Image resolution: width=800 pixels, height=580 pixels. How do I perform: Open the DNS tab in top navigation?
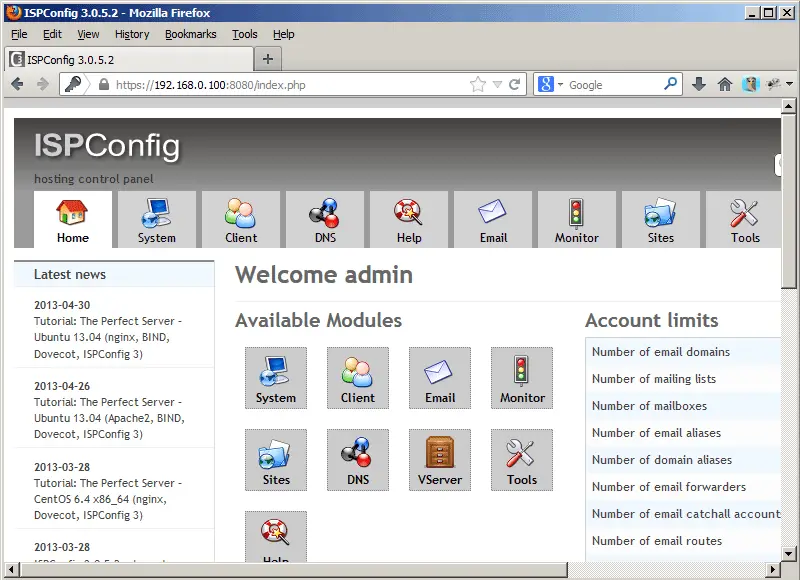click(325, 220)
